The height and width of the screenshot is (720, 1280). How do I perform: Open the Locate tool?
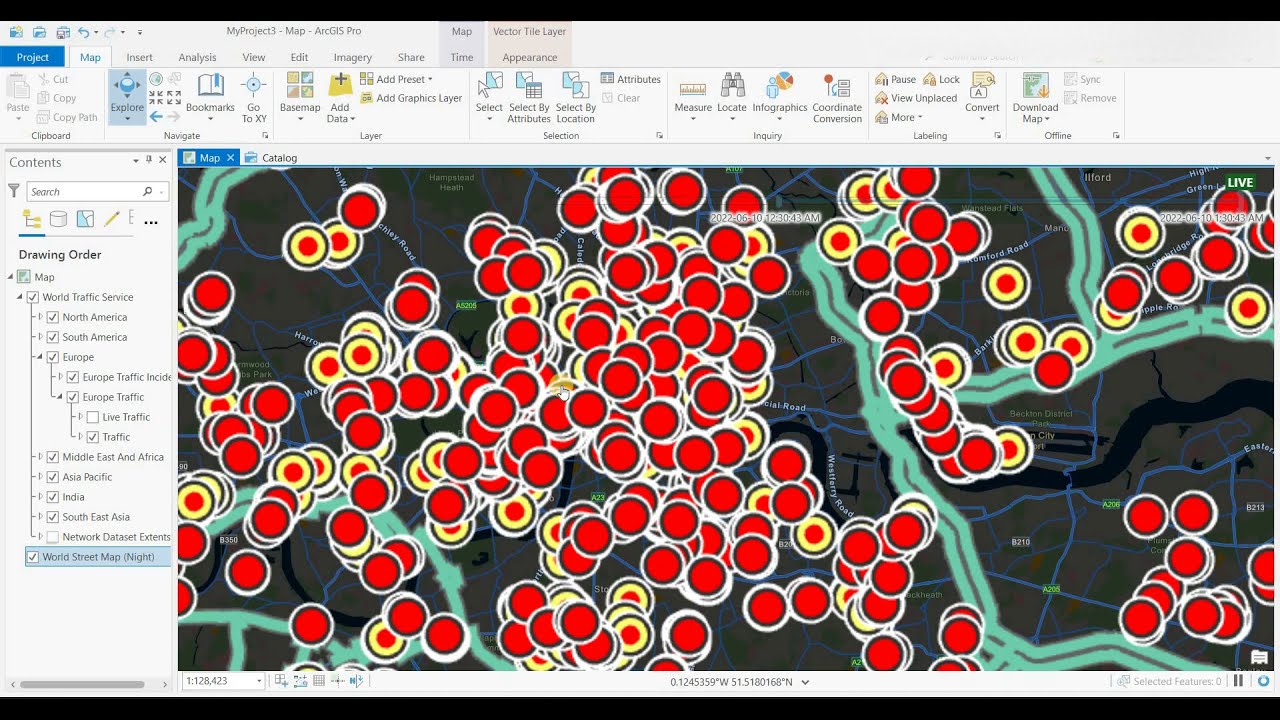(x=732, y=96)
